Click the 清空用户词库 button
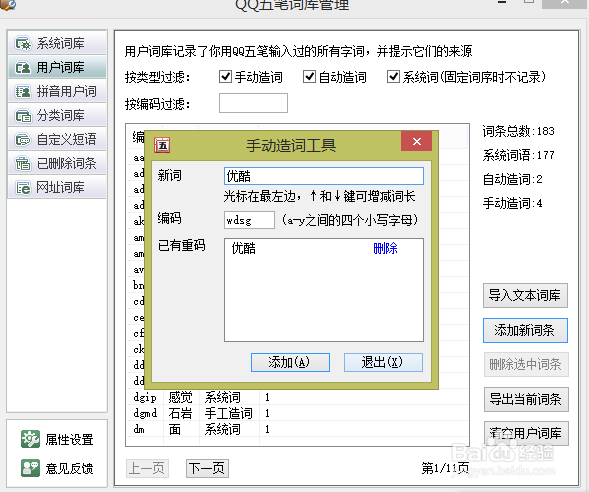The image size is (589, 492). (526, 433)
